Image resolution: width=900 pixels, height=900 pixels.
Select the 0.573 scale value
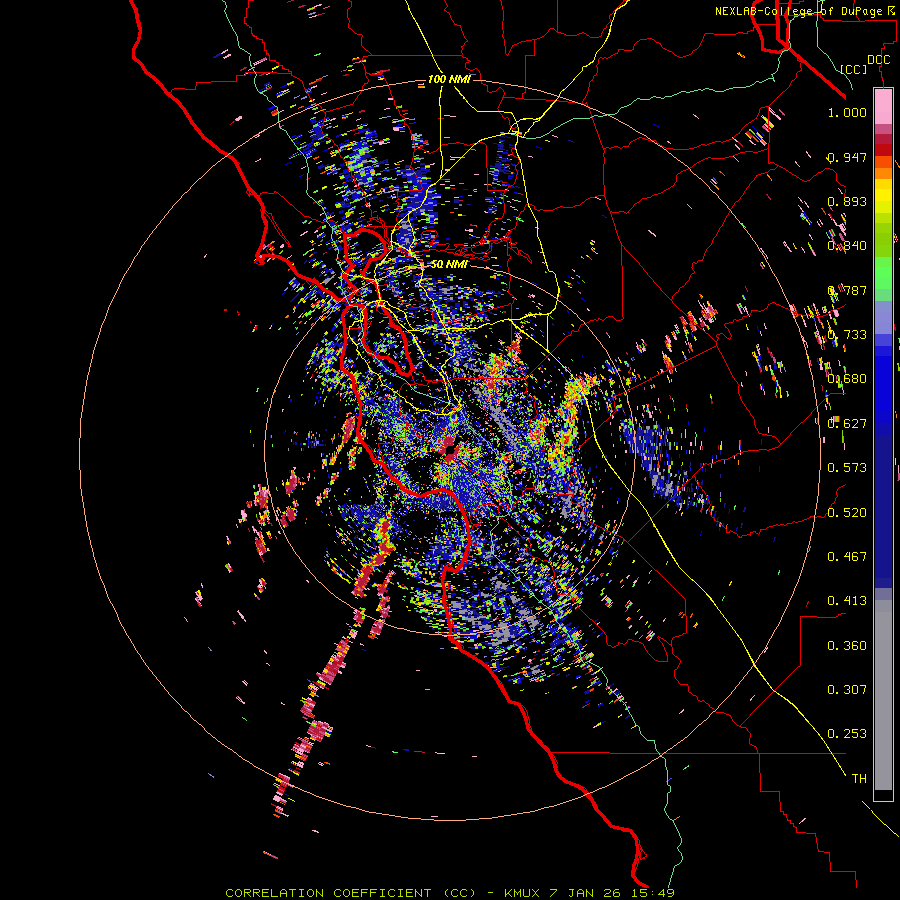tap(847, 468)
